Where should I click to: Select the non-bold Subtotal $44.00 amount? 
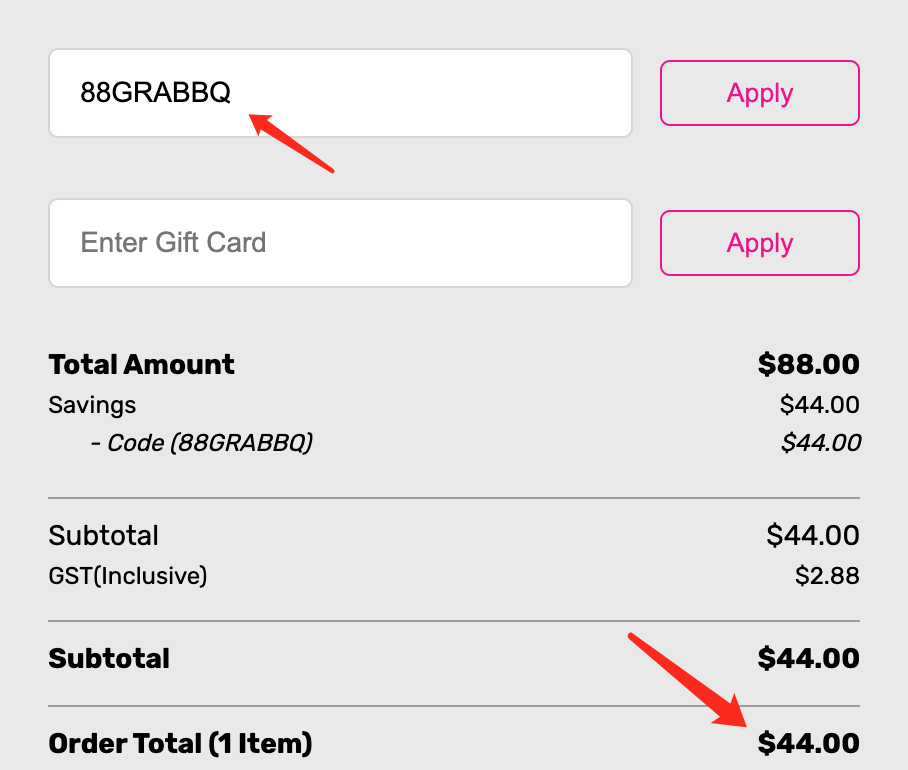[812, 536]
